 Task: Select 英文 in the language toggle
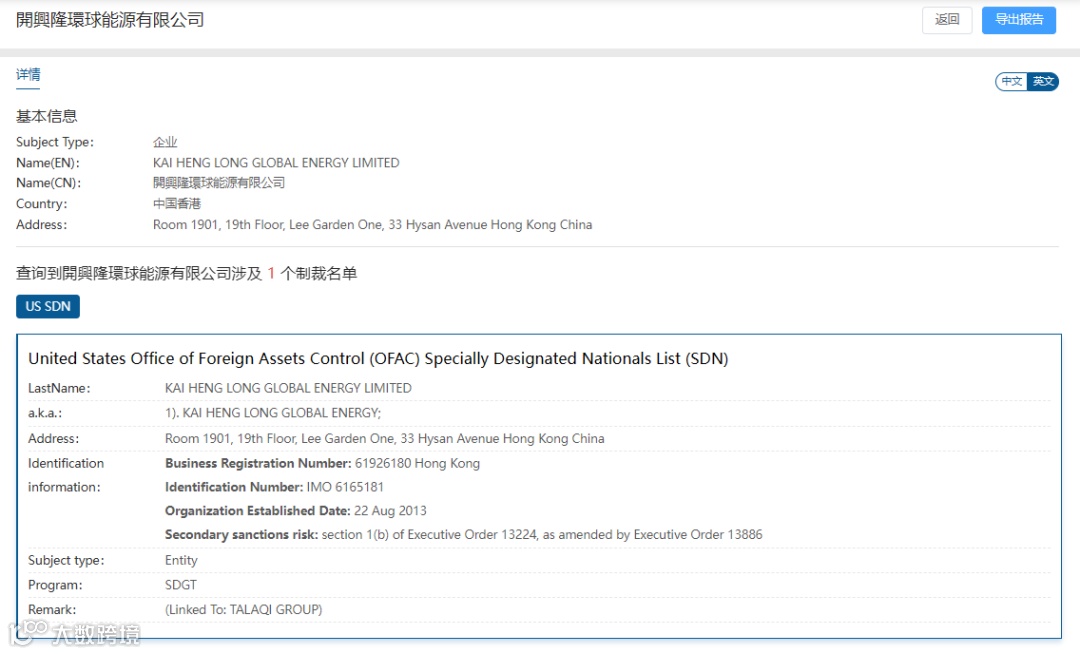click(1043, 82)
